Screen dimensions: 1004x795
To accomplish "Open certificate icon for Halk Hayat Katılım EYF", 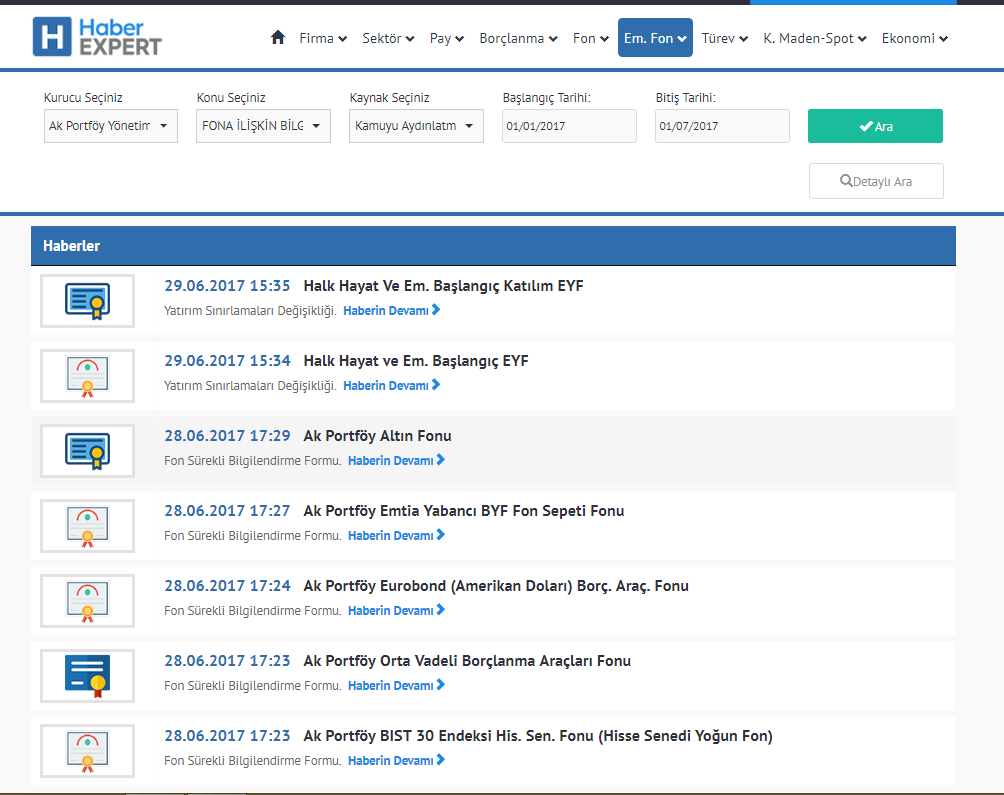I will (87, 301).
